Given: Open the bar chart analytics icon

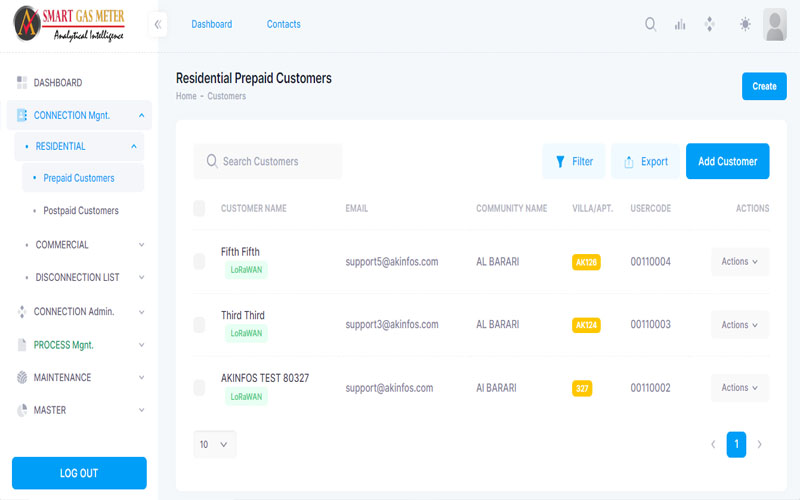Looking at the screenshot, I should tap(680, 24).
